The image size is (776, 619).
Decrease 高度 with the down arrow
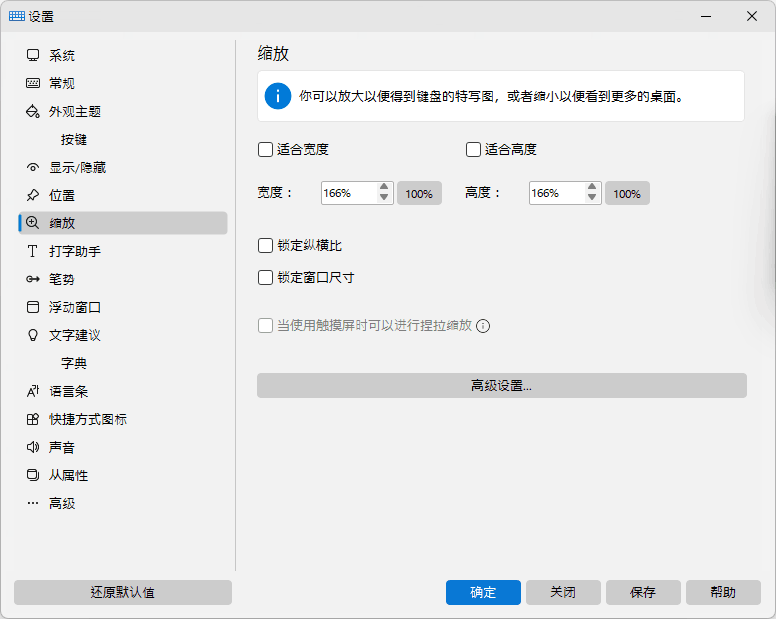[x=592, y=197]
